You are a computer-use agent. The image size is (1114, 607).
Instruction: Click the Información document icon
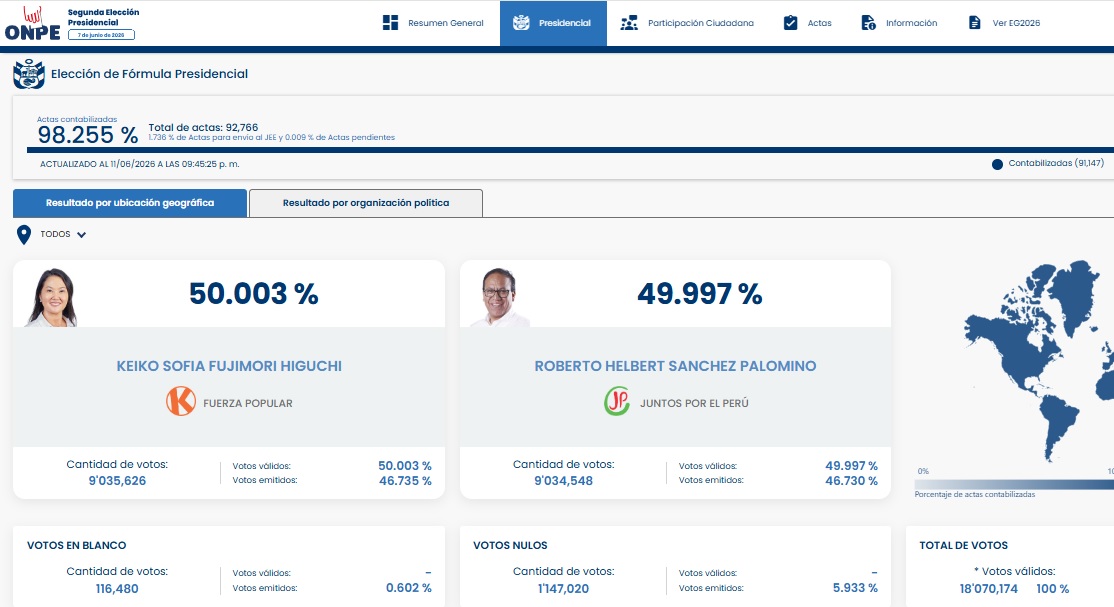pyautogui.click(x=868, y=23)
